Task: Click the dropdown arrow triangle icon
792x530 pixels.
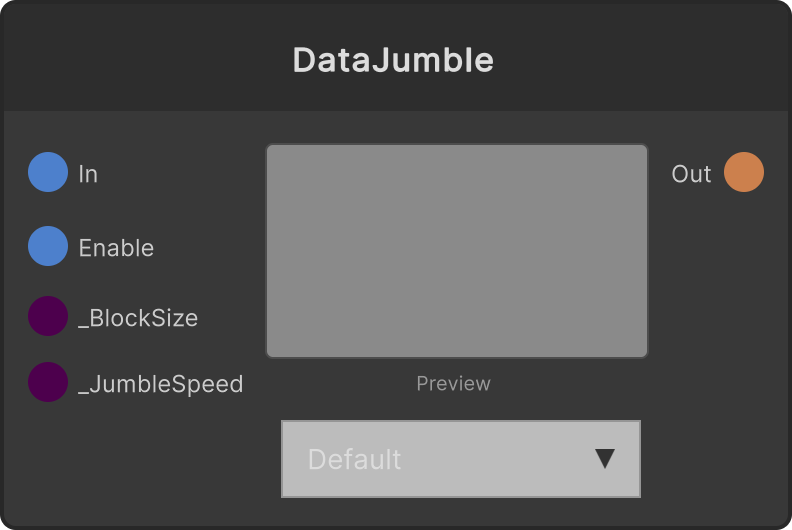Action: pyautogui.click(x=605, y=459)
